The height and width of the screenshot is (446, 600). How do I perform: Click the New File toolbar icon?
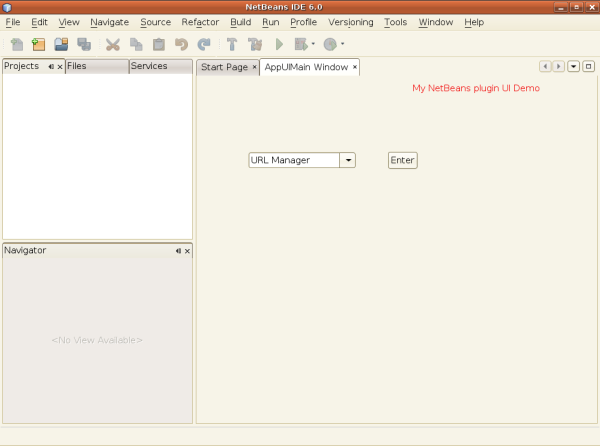click(16, 44)
